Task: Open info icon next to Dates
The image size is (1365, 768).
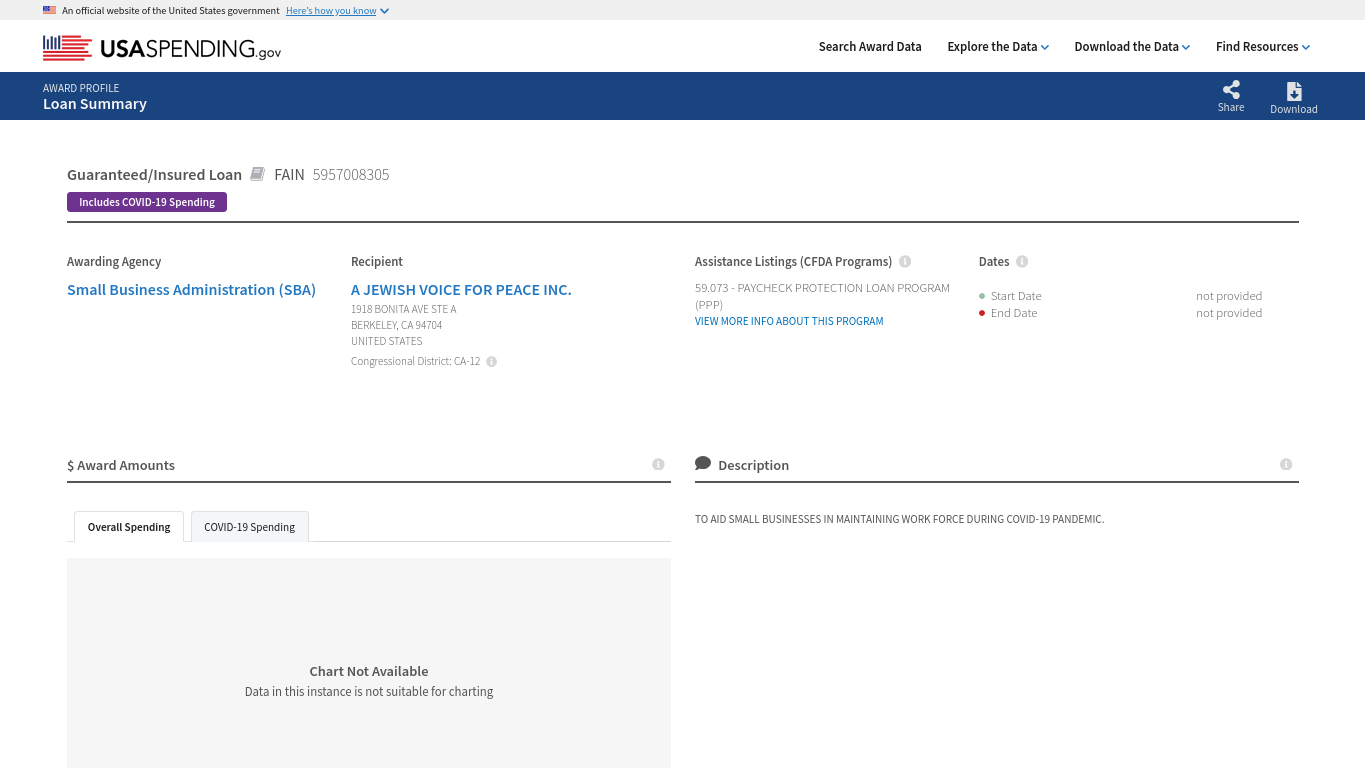Action: (x=1022, y=262)
